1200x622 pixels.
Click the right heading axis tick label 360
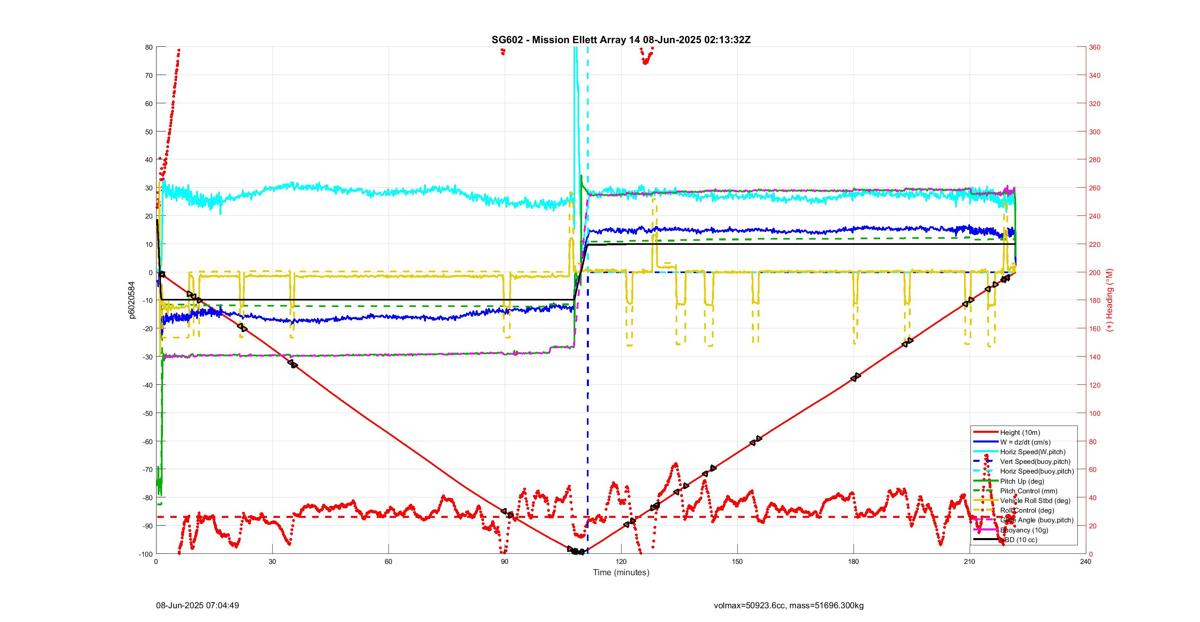[1096, 47]
